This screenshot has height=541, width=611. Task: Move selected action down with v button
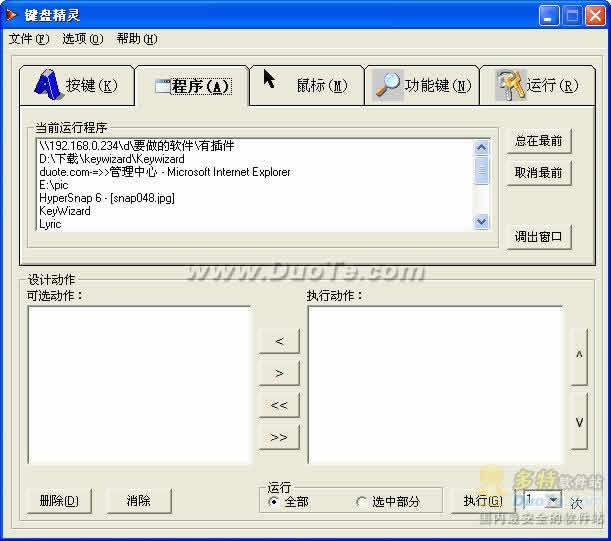(579, 421)
